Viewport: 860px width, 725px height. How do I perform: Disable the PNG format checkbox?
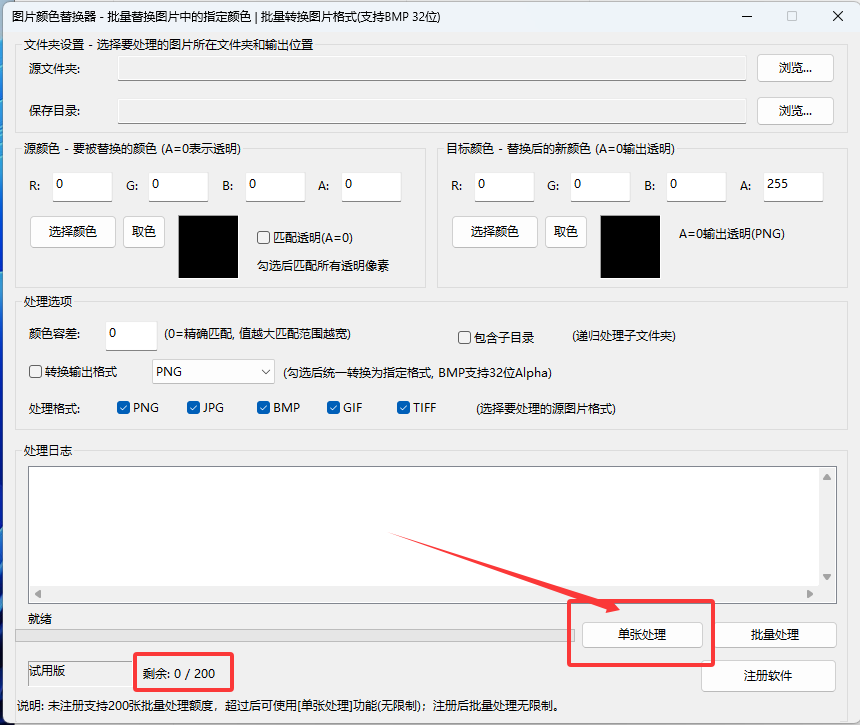click(x=121, y=407)
